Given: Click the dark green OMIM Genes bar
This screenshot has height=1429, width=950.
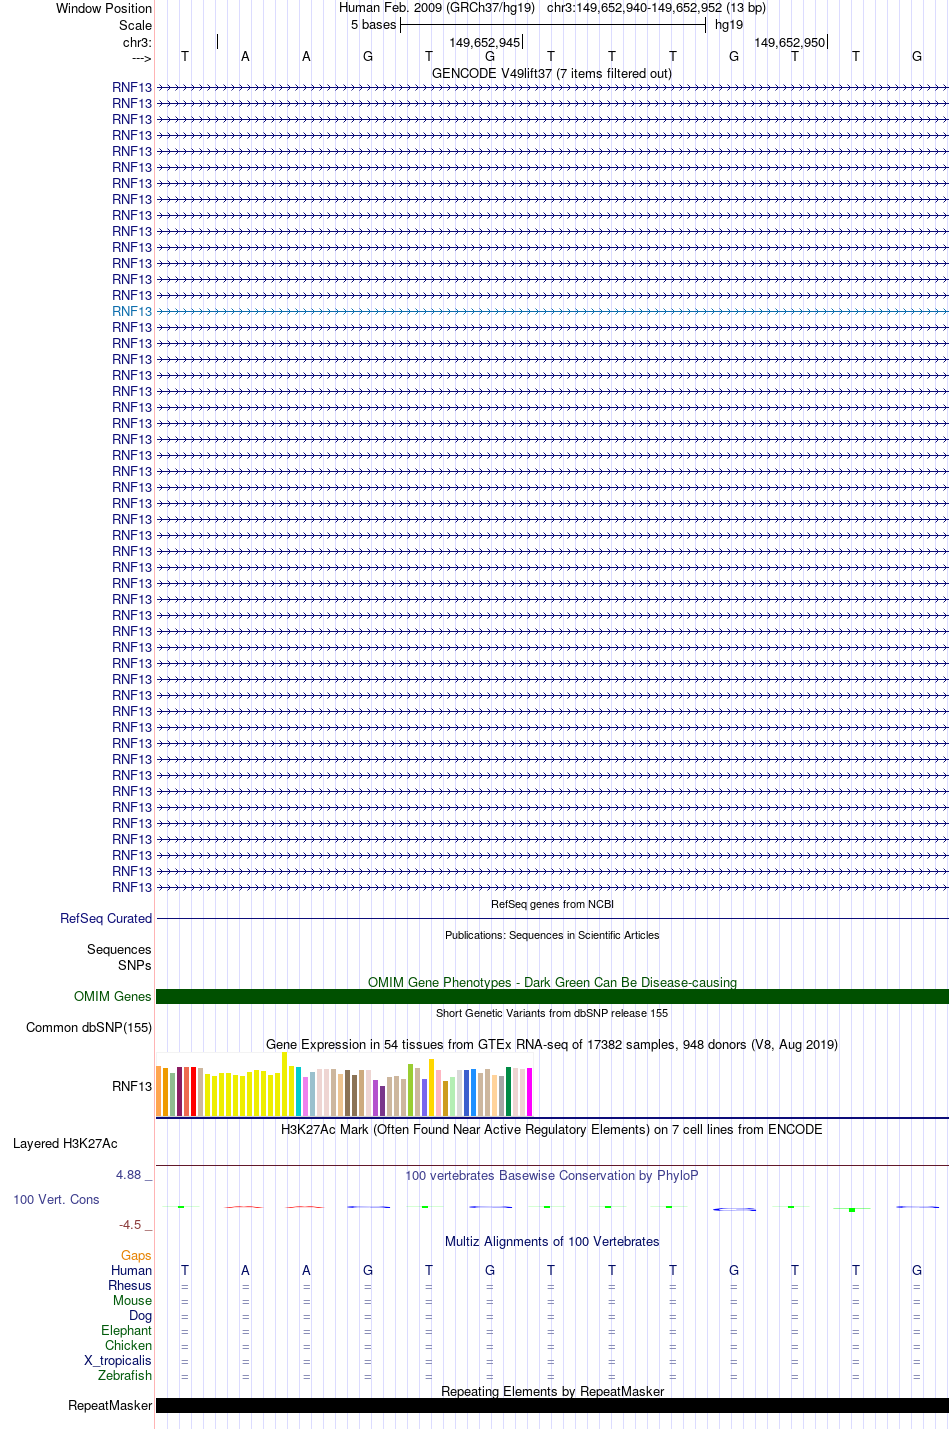Looking at the screenshot, I should tap(552, 996).
